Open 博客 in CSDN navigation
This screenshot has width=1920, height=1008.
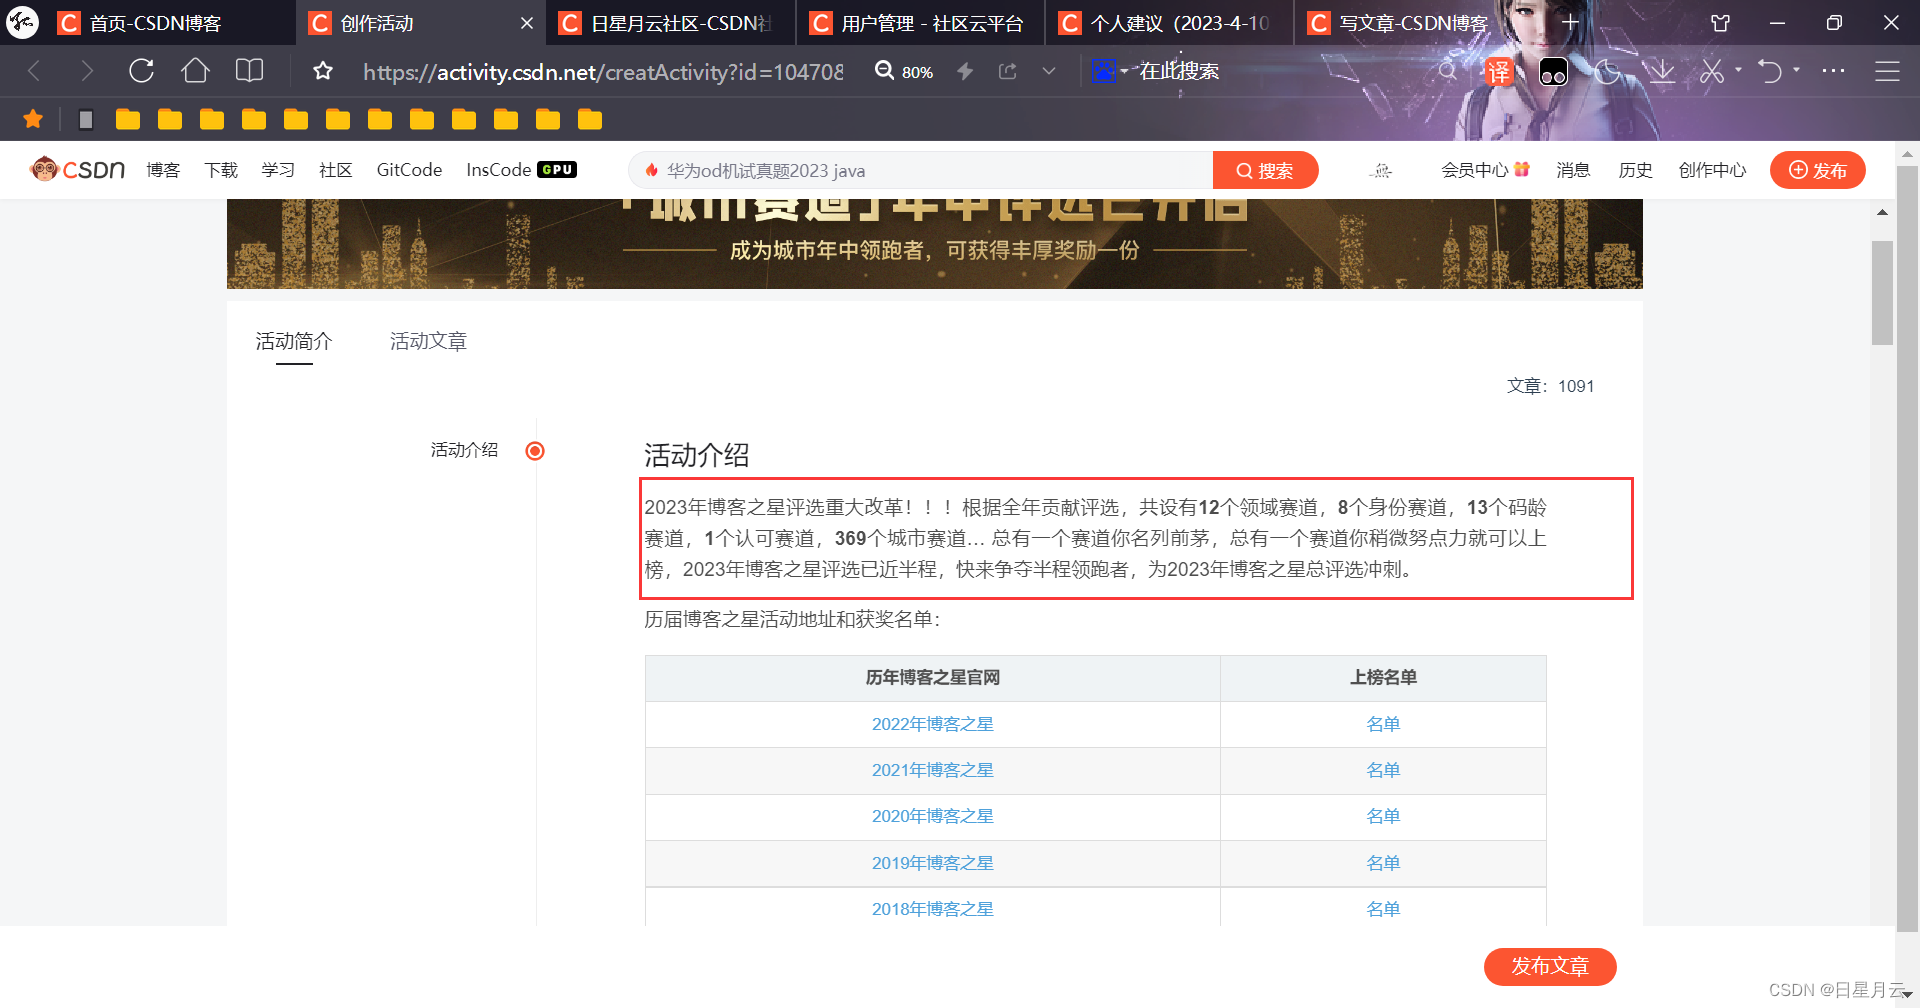pos(163,170)
